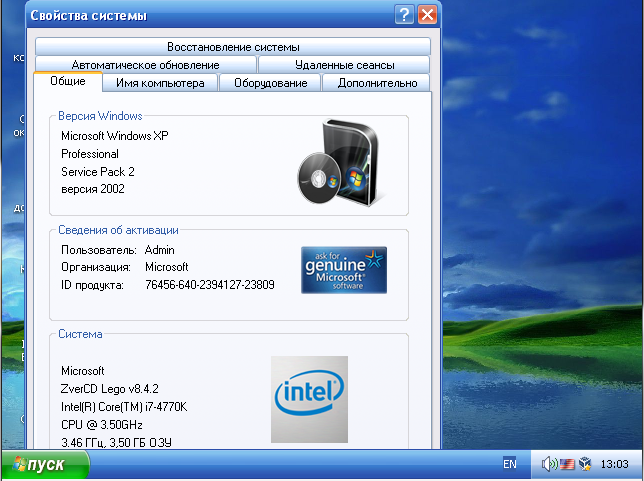The width and height of the screenshot is (644, 481).
Task: Switch to Автоматическое обновление tab
Action: pos(145,65)
